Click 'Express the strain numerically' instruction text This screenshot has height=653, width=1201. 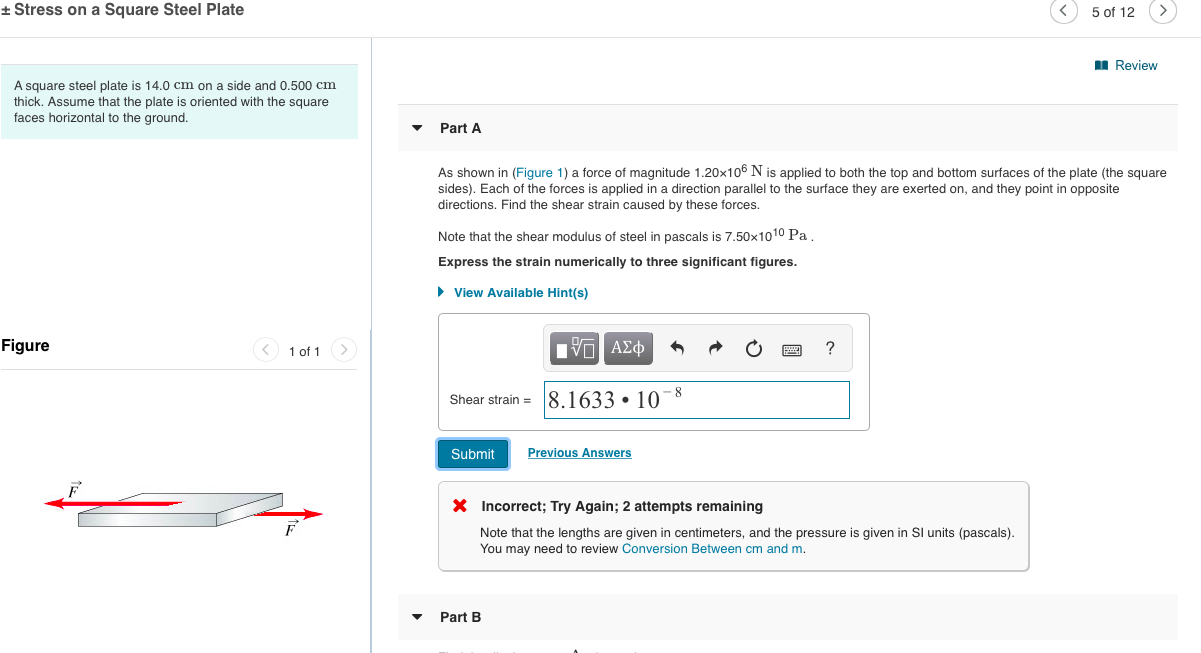(617, 262)
